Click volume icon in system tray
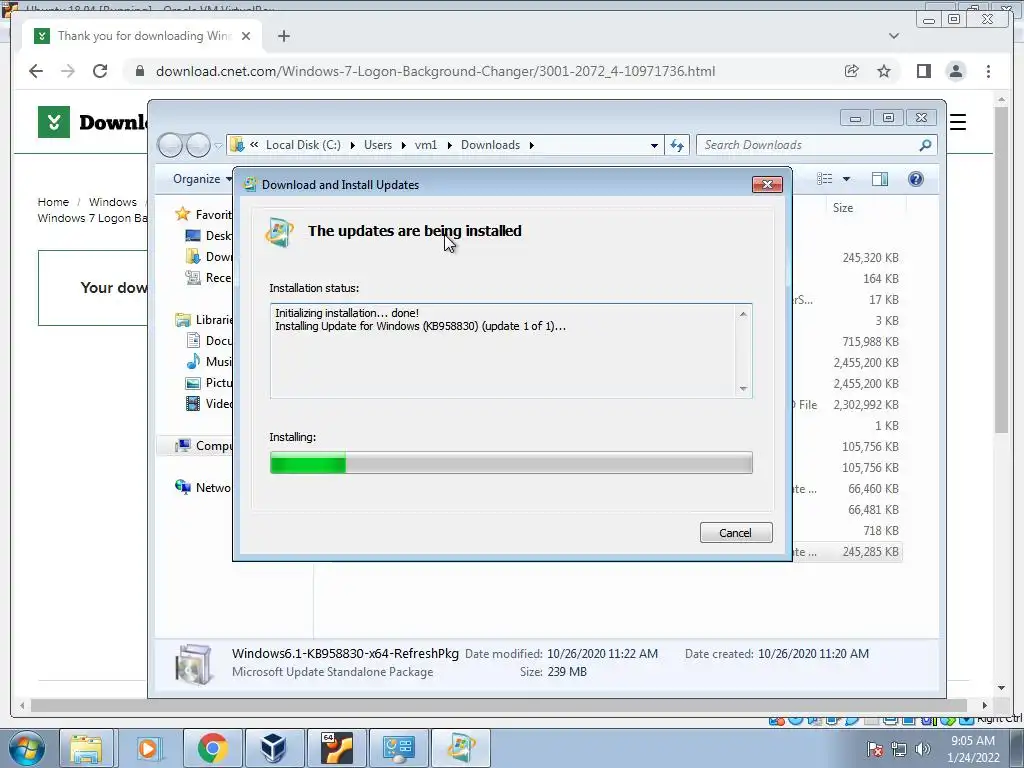Image resolution: width=1024 pixels, height=768 pixels. pos(922,749)
